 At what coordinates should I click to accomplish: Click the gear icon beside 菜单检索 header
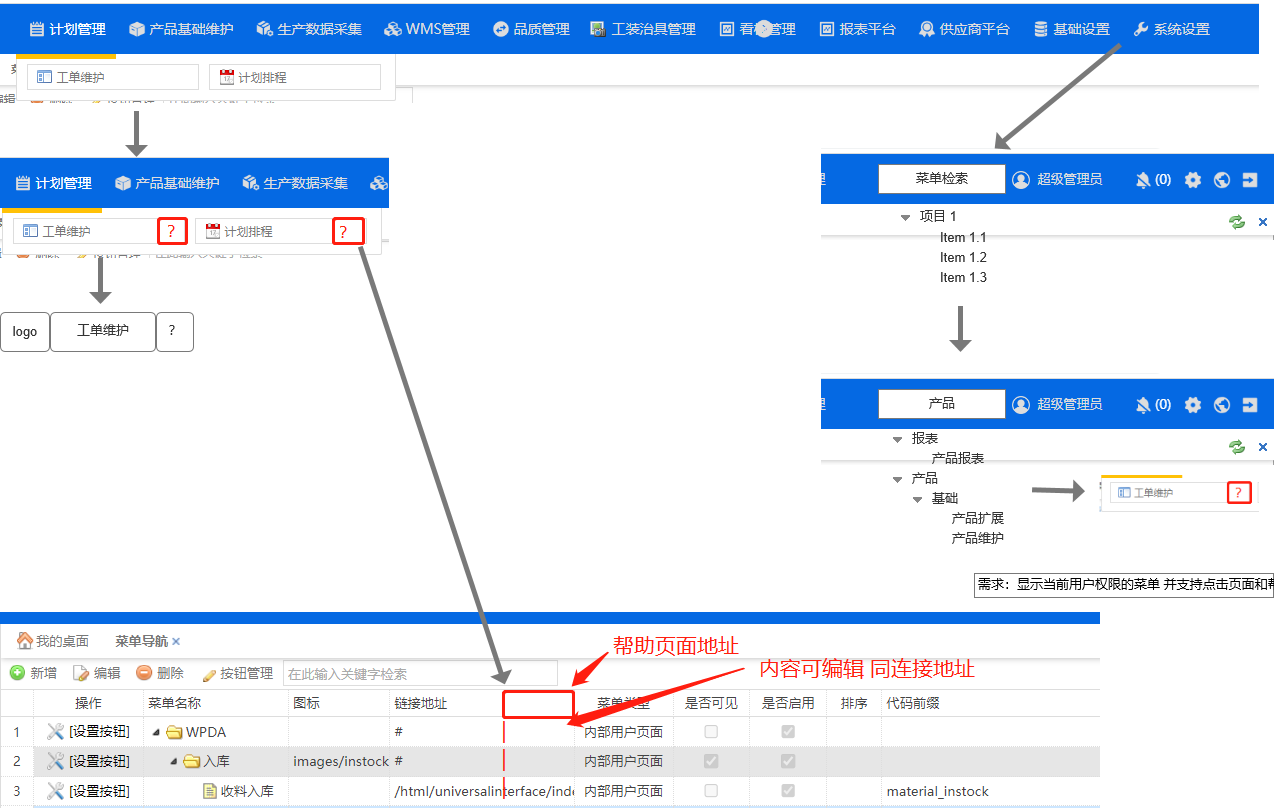coord(1192,180)
